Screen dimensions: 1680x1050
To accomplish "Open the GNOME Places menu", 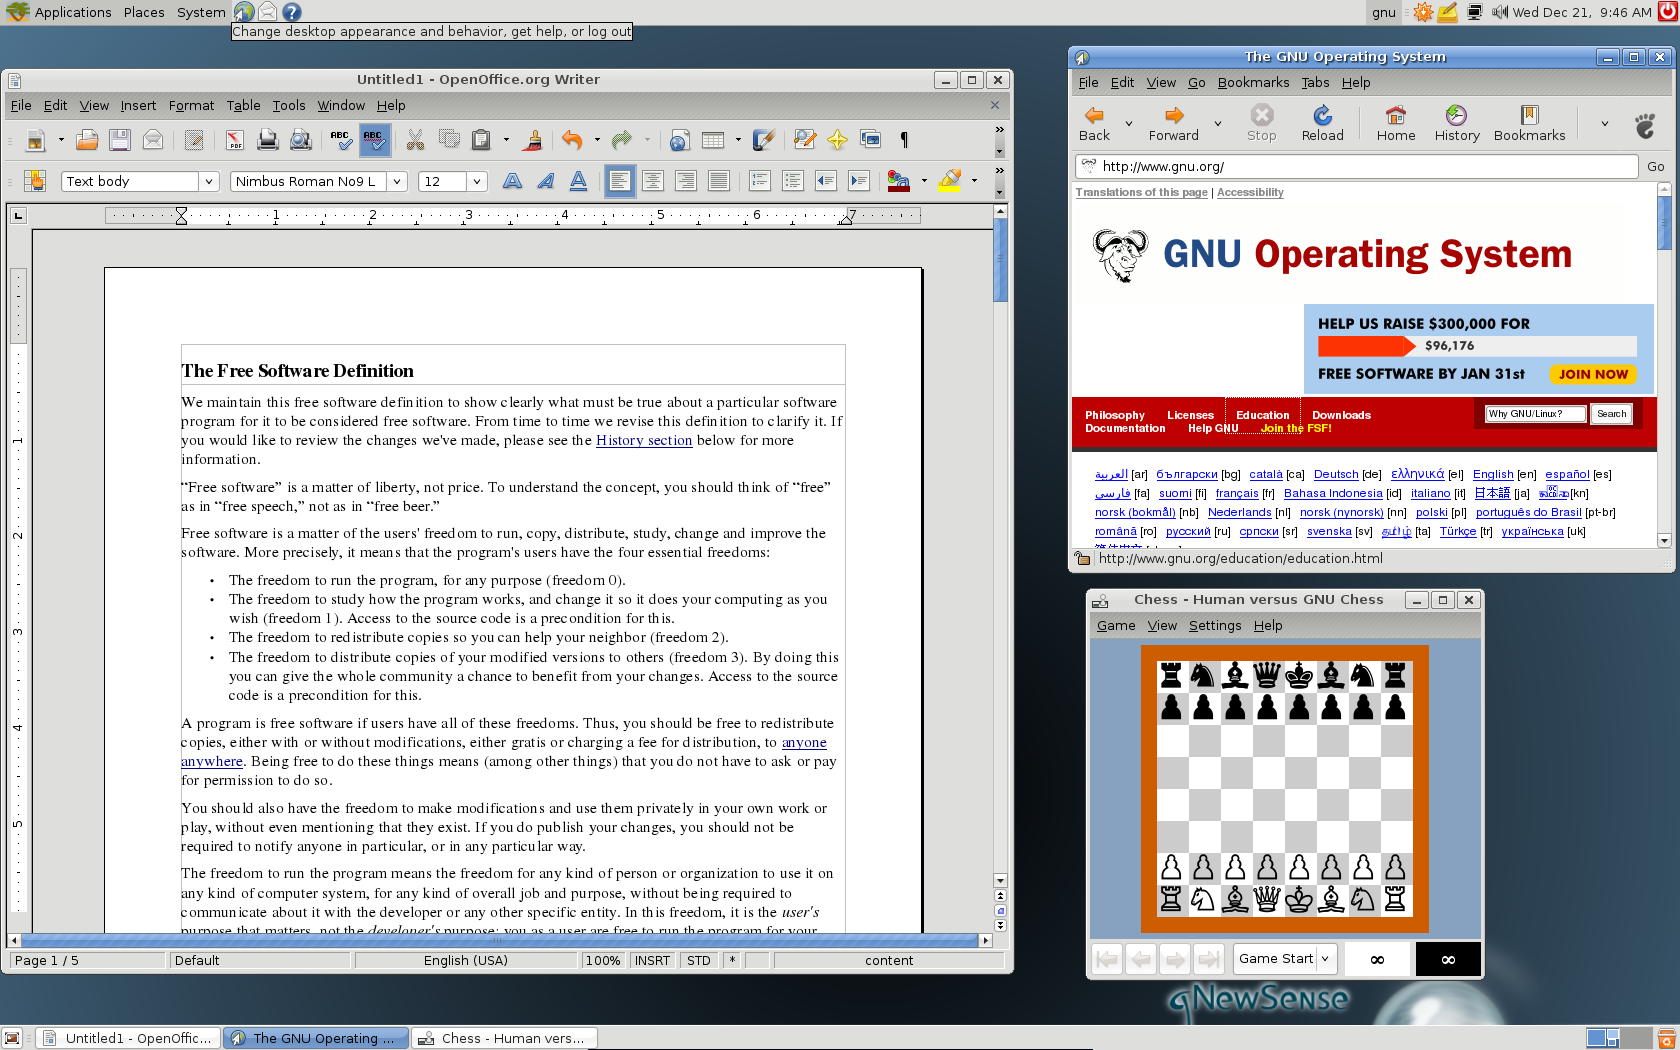I will click(144, 12).
